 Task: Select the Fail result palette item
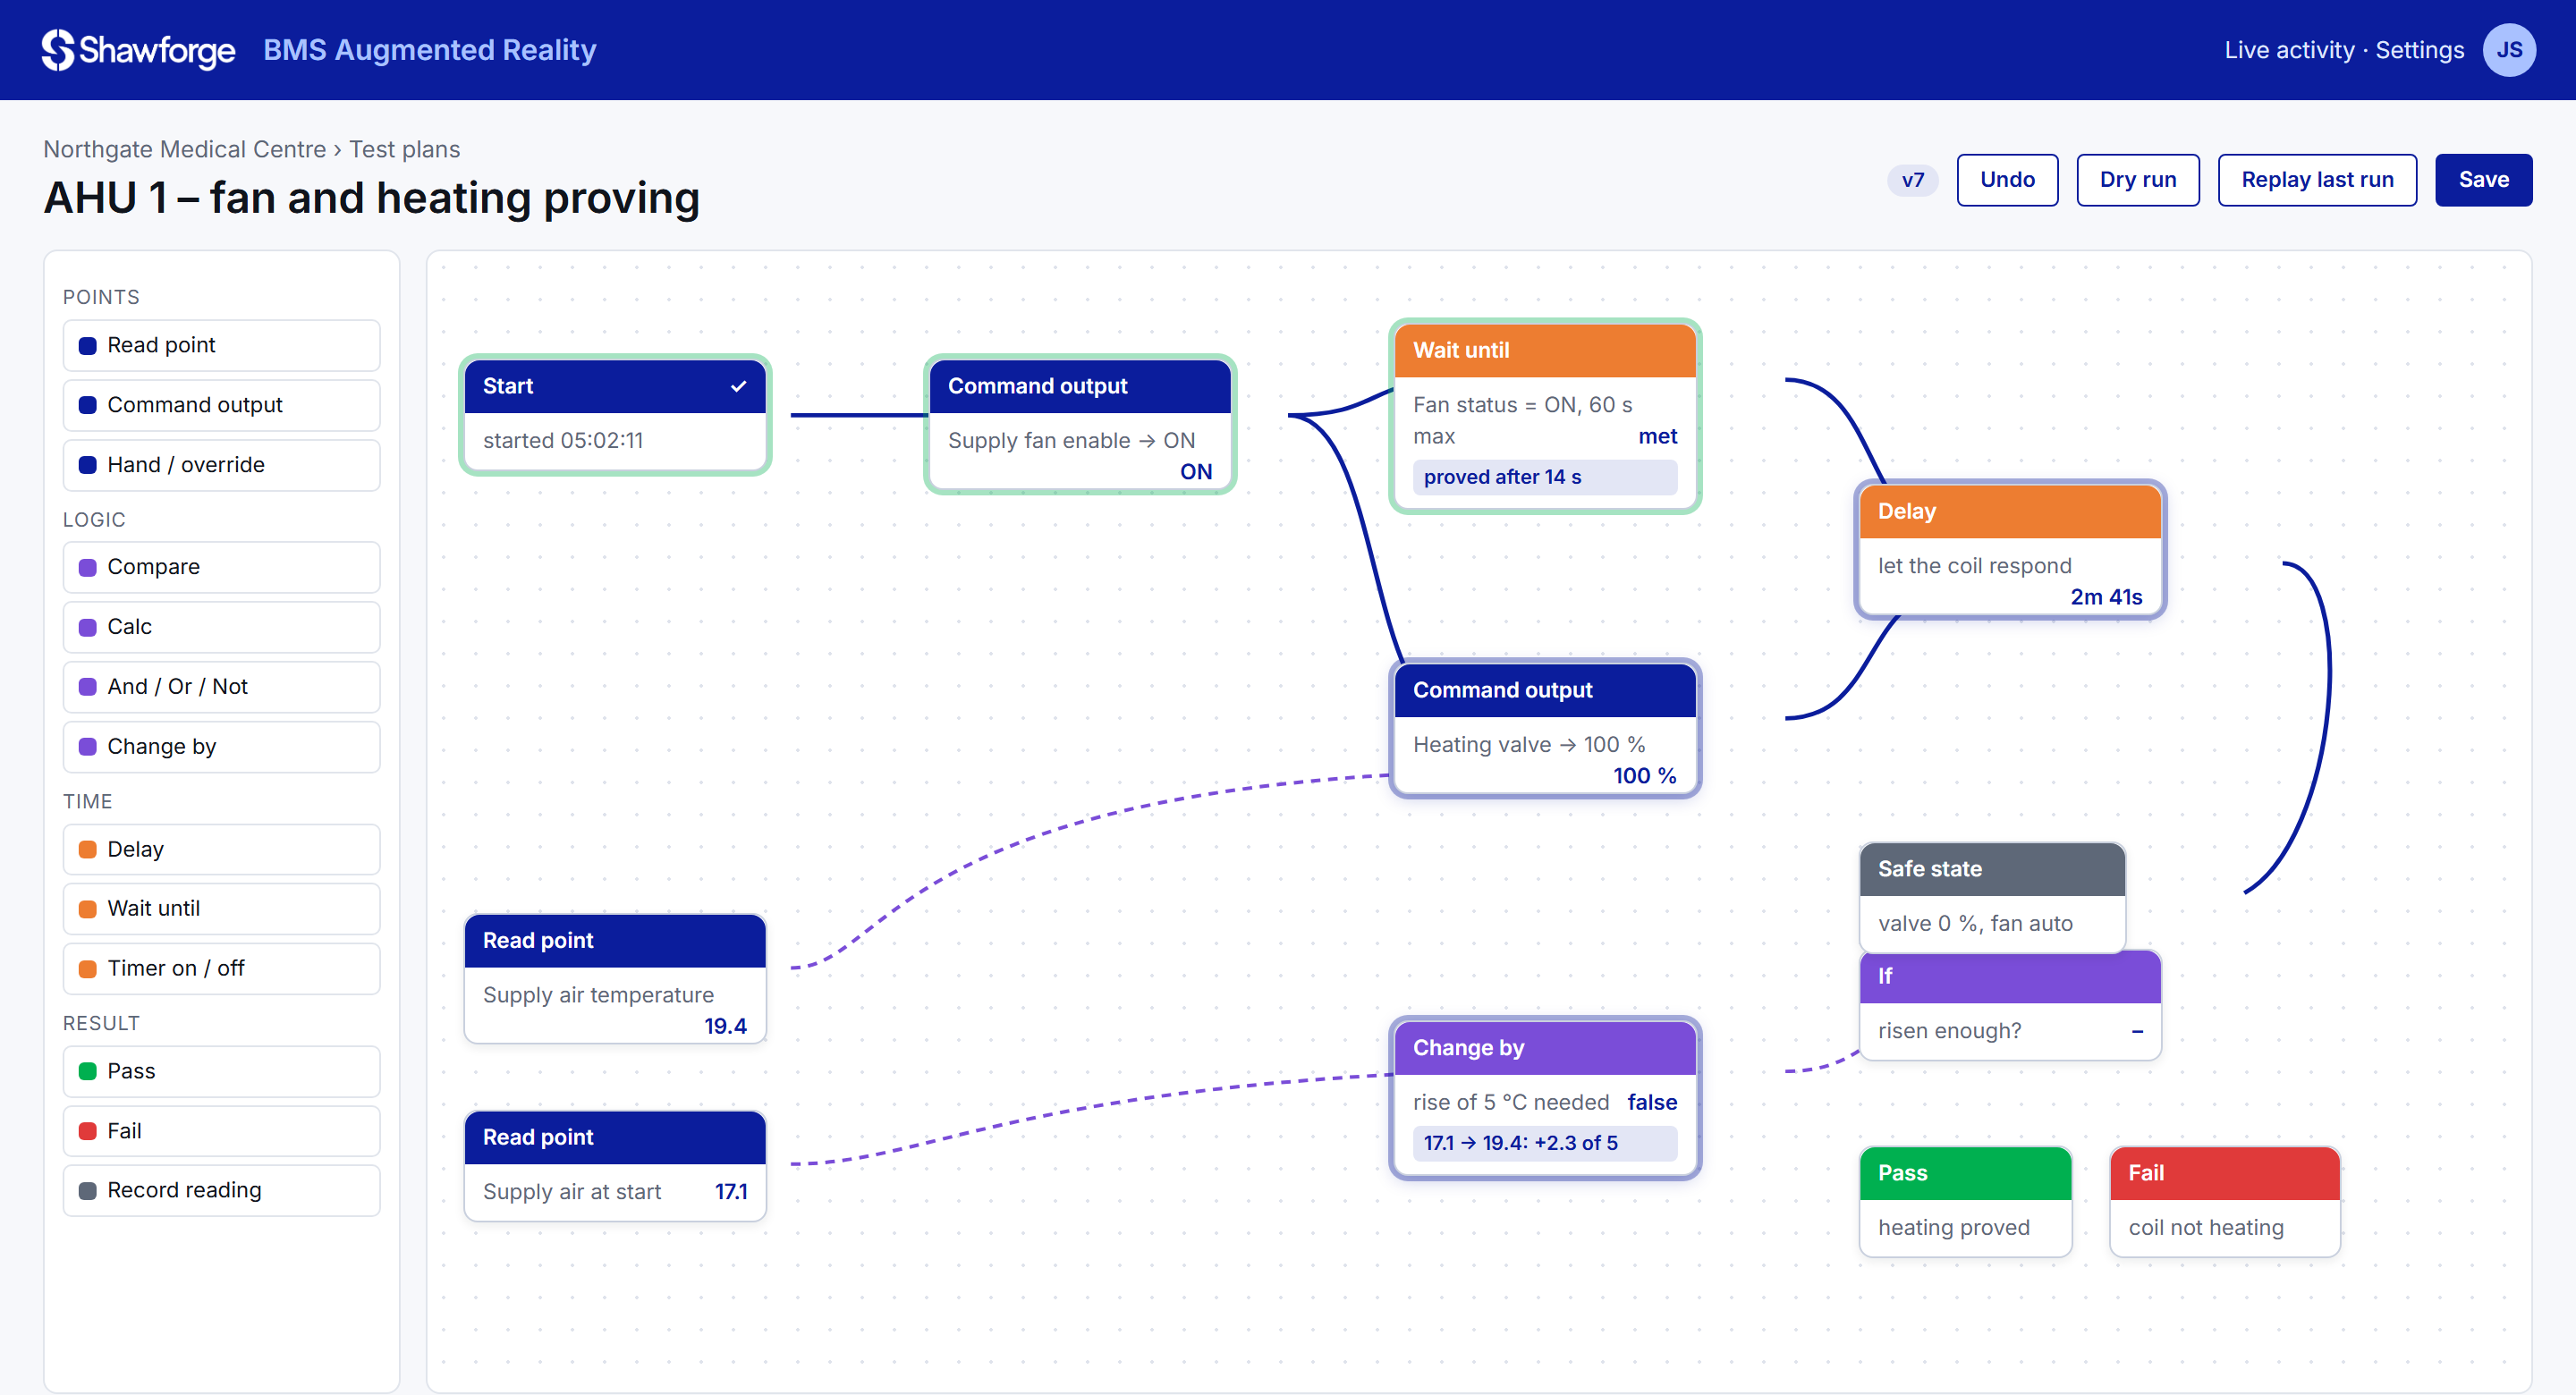(x=221, y=1131)
